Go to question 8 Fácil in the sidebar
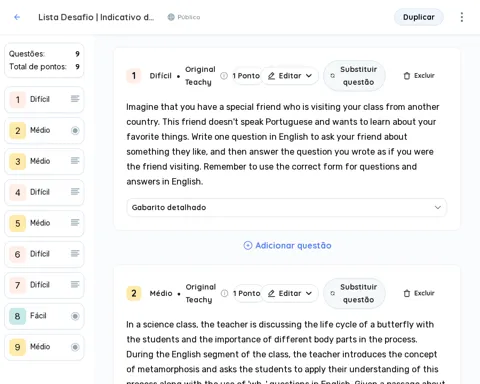This screenshot has width=480, height=384. tap(44, 316)
